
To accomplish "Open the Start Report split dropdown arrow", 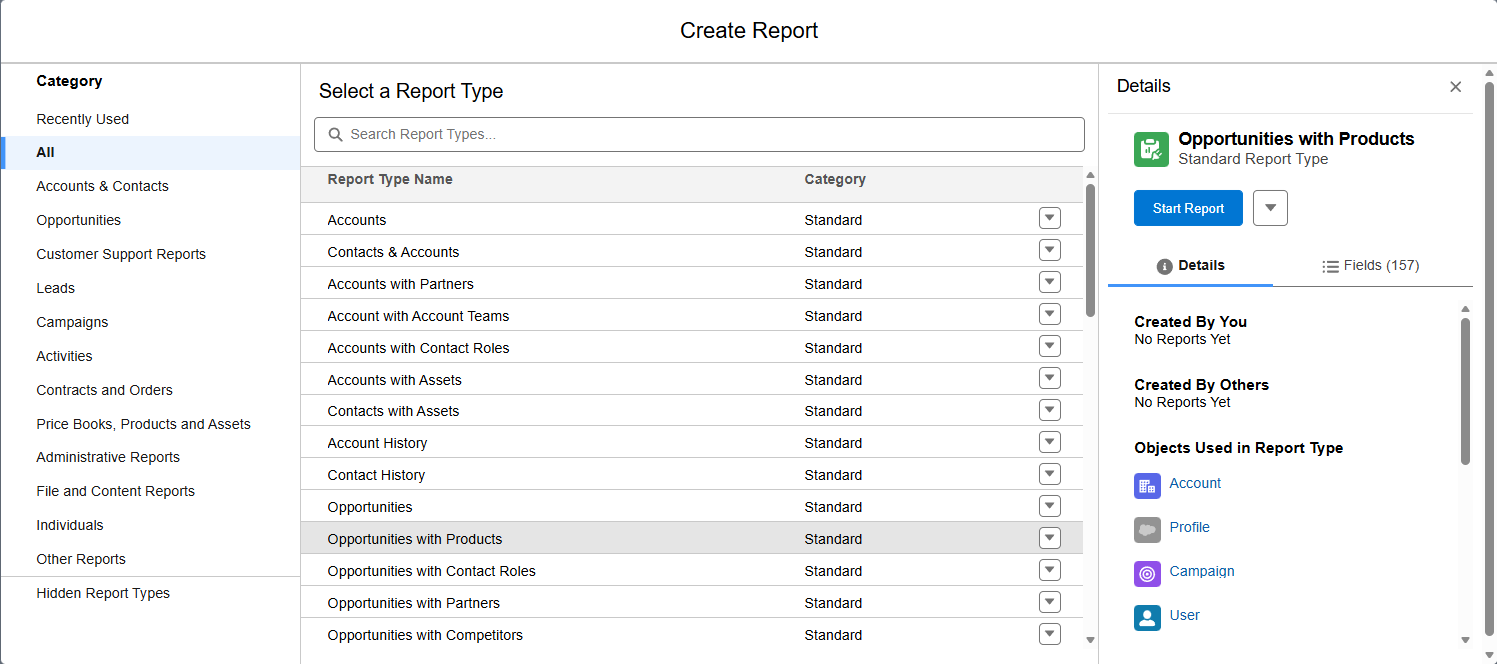I will coord(1270,207).
